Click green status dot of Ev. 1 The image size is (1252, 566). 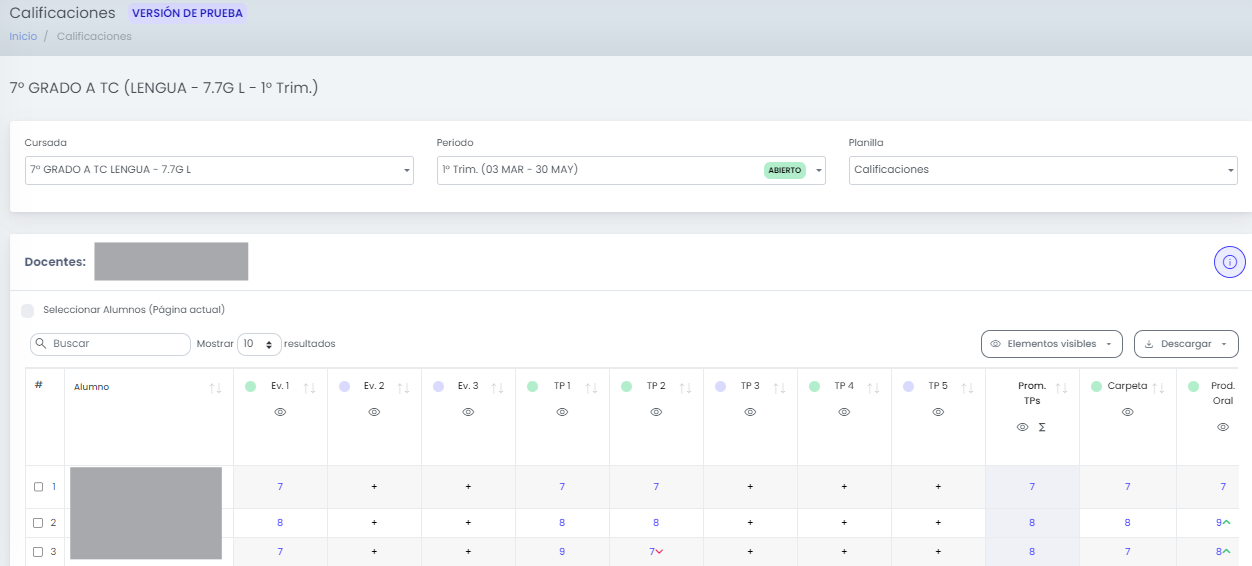250,386
